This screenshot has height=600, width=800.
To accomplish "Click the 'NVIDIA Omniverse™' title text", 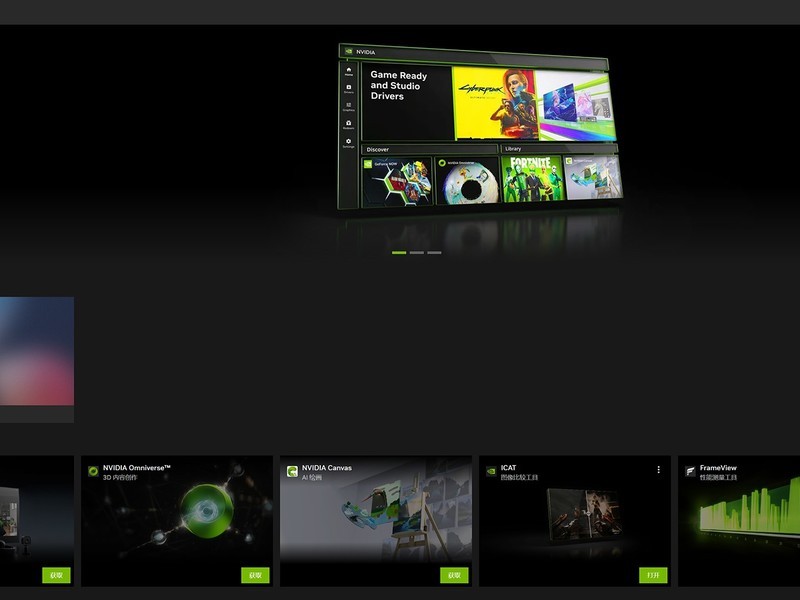I will (x=137, y=467).
